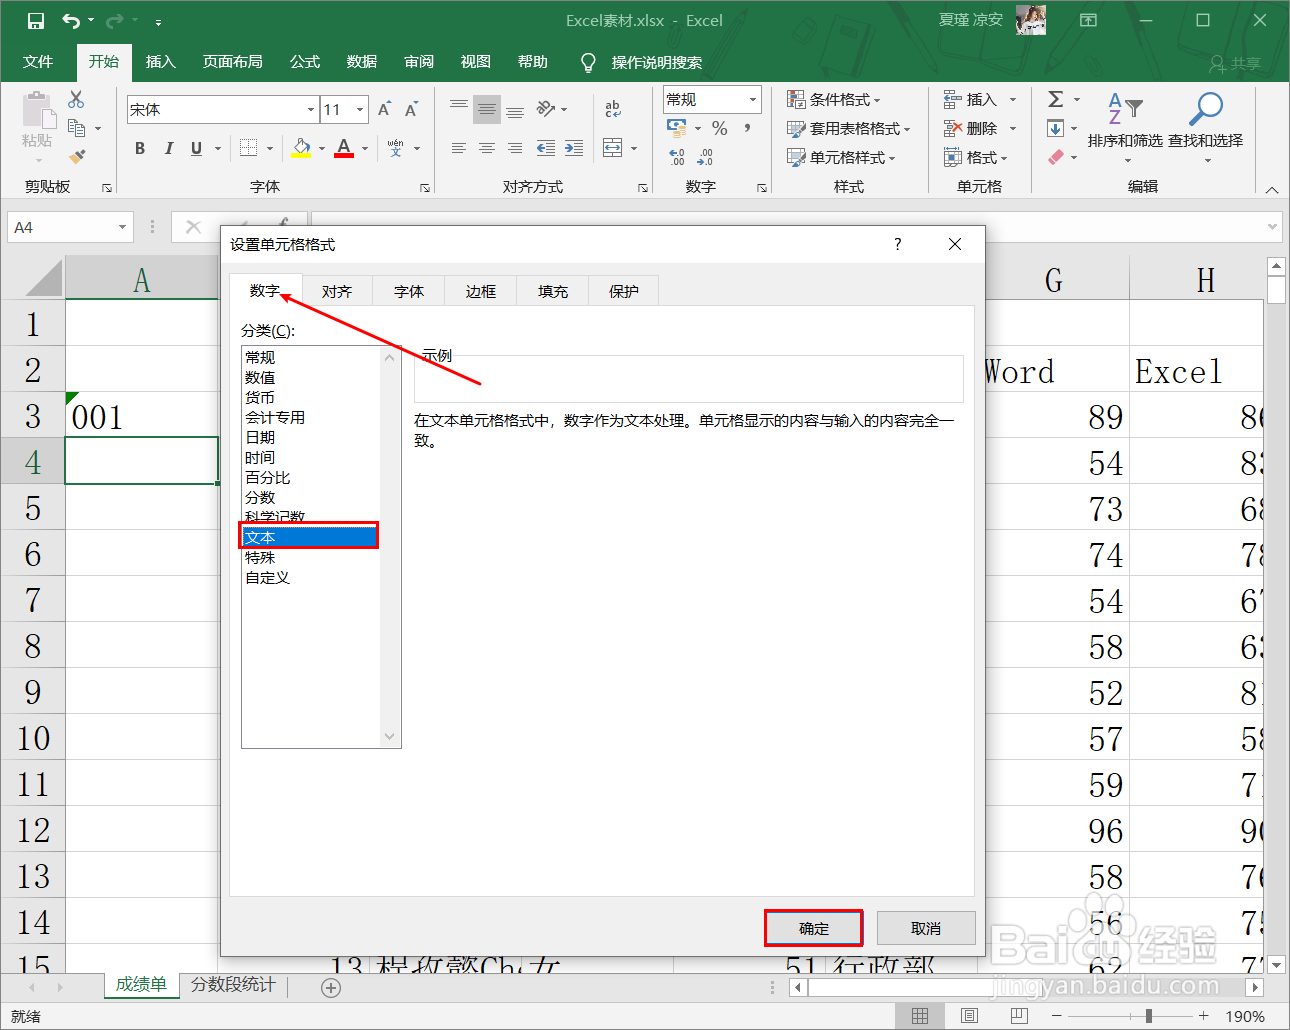Click the Increase Decimal icon
1290x1030 pixels.
point(675,157)
